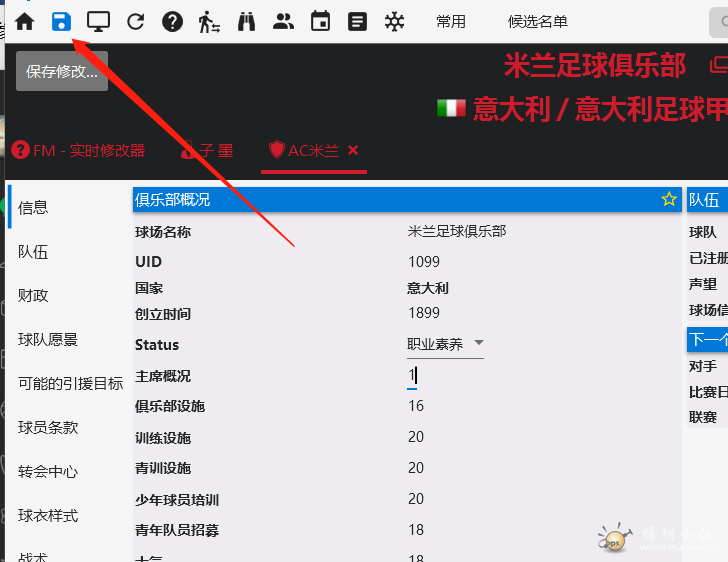Click the 队伍 panel header on right
The height and width of the screenshot is (562, 728).
pyautogui.click(x=707, y=199)
